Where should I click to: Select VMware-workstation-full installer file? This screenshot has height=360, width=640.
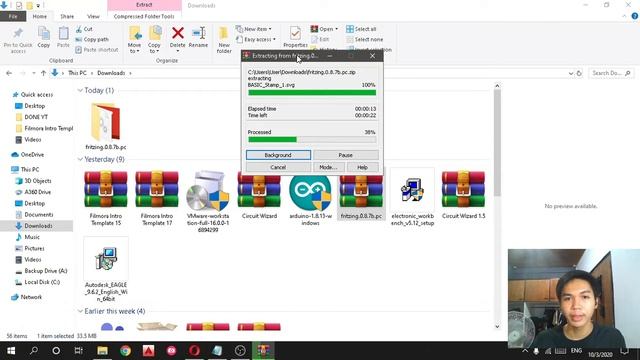[208, 202]
